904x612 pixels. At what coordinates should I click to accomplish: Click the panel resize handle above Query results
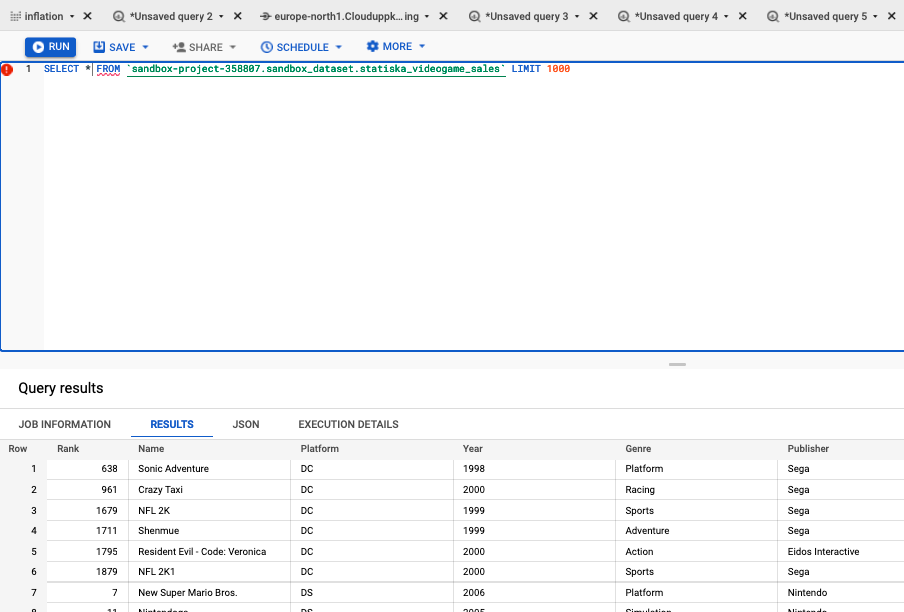pos(677,364)
